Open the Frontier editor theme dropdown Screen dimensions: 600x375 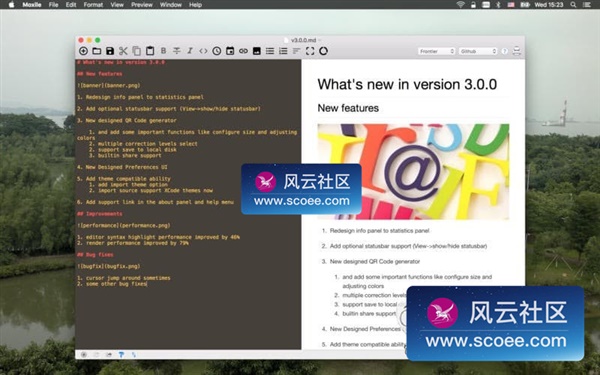click(436, 51)
